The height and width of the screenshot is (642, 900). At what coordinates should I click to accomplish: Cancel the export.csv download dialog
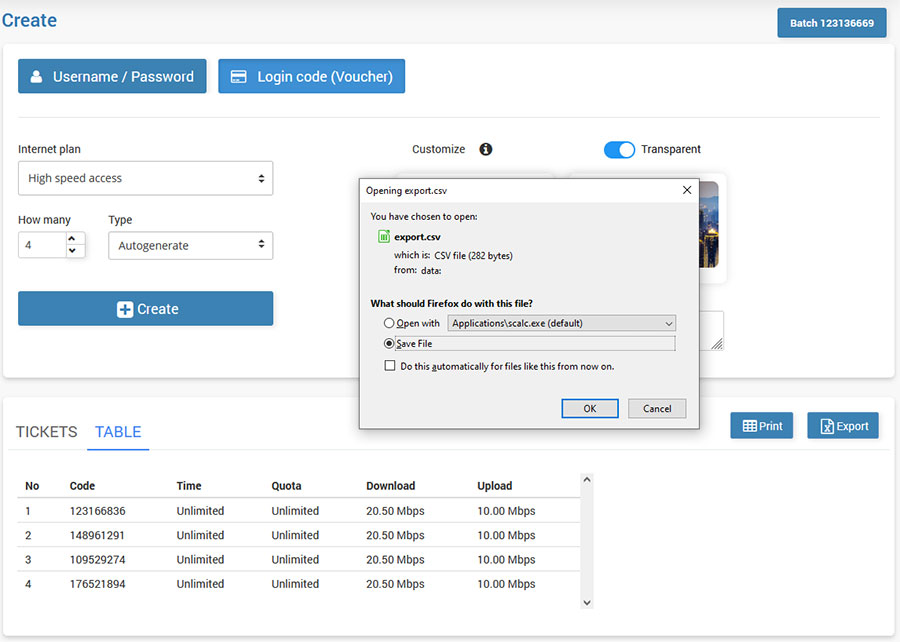pyautogui.click(x=657, y=408)
